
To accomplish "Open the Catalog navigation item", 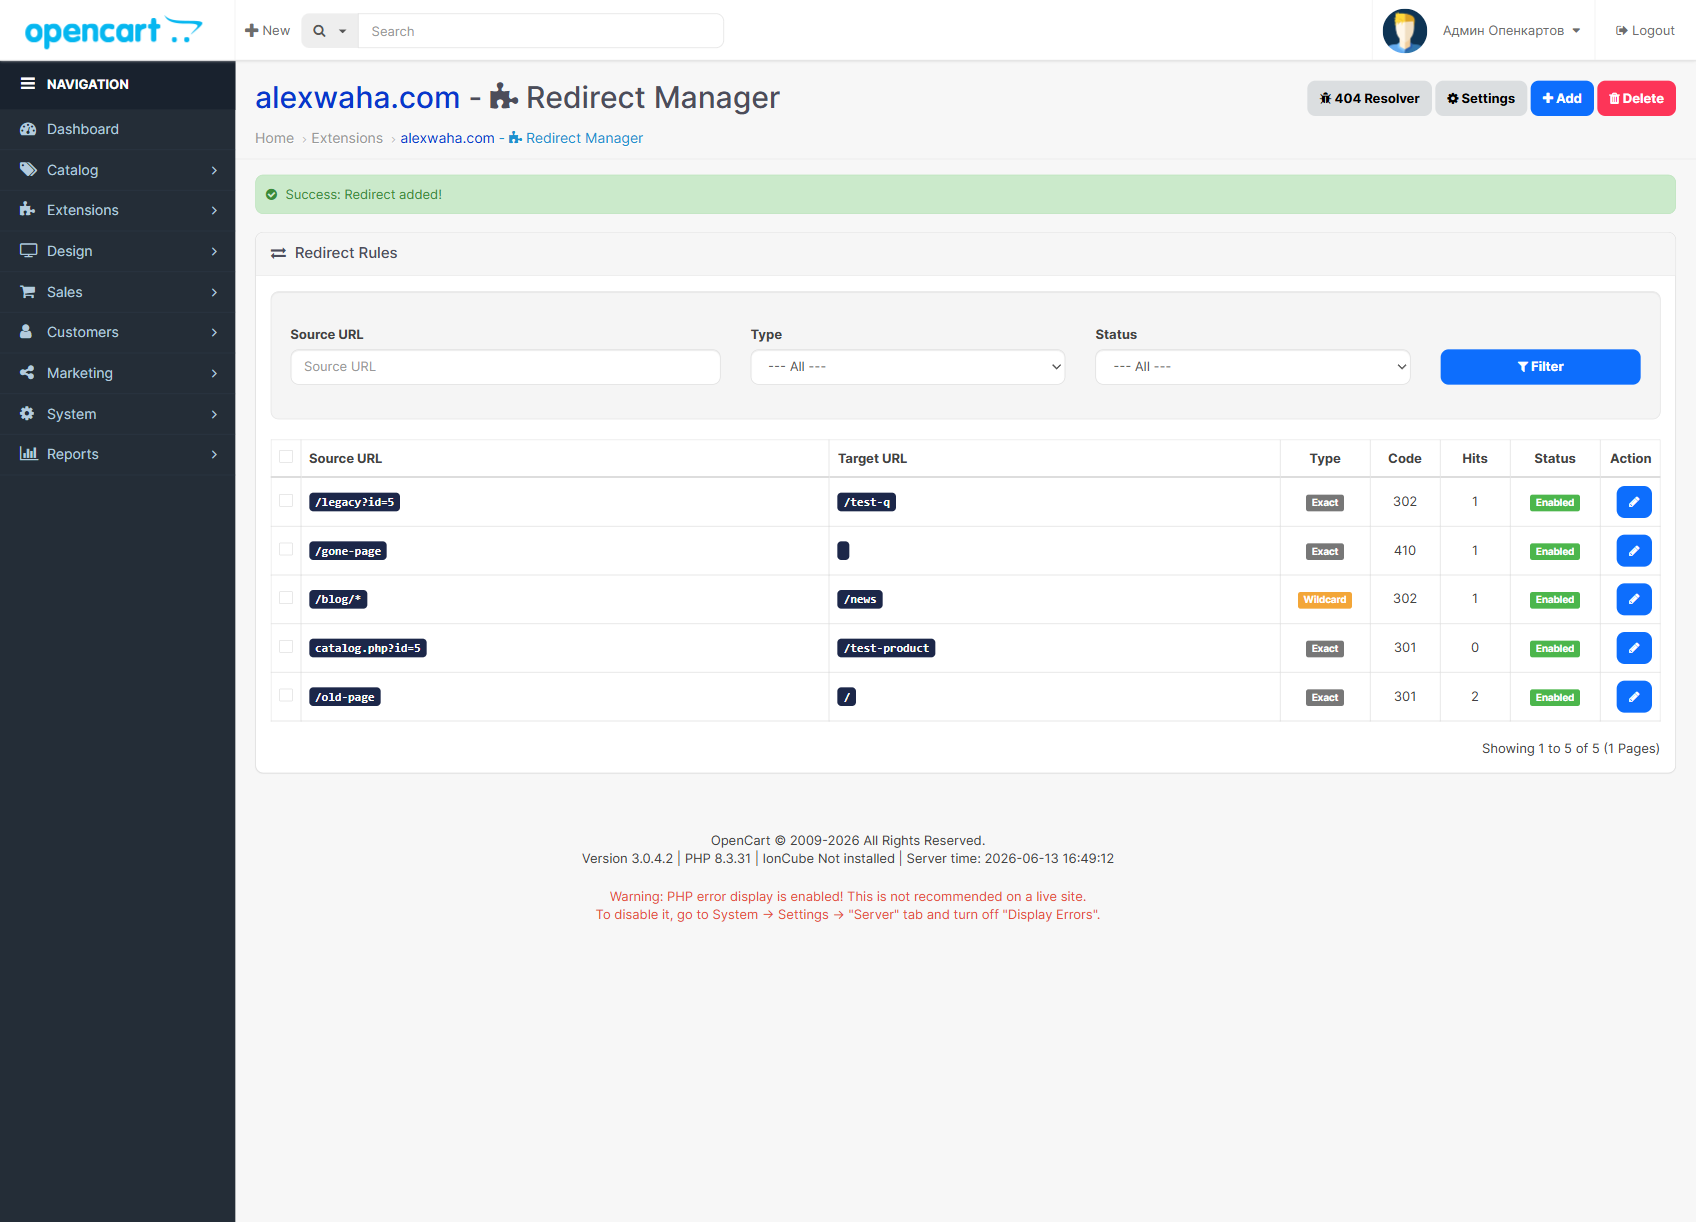I will [x=118, y=170].
